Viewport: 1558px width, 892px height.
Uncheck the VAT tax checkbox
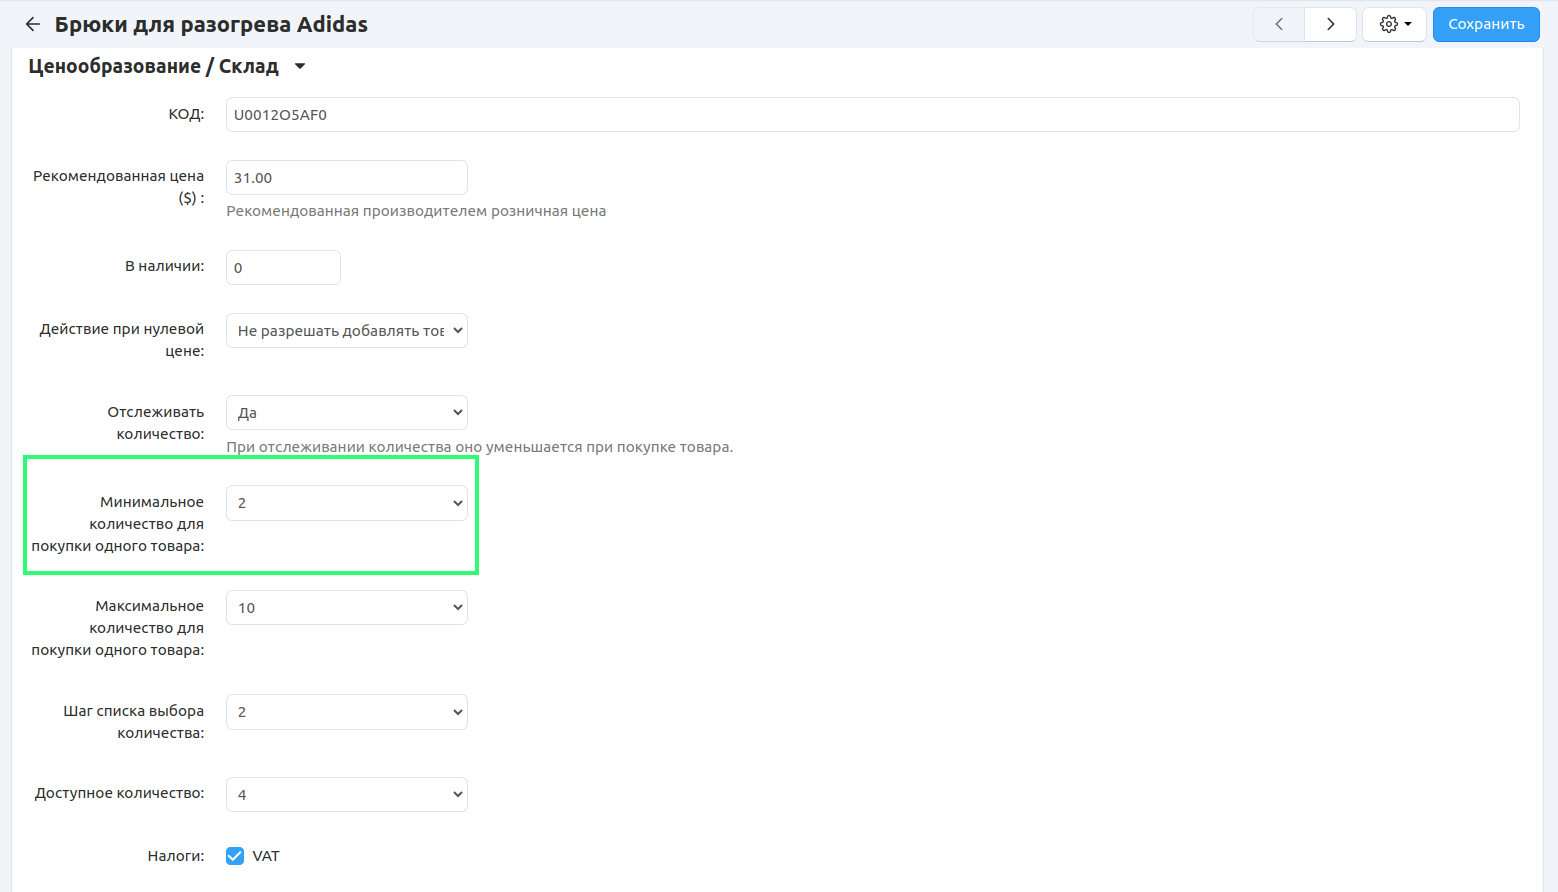[x=235, y=856]
